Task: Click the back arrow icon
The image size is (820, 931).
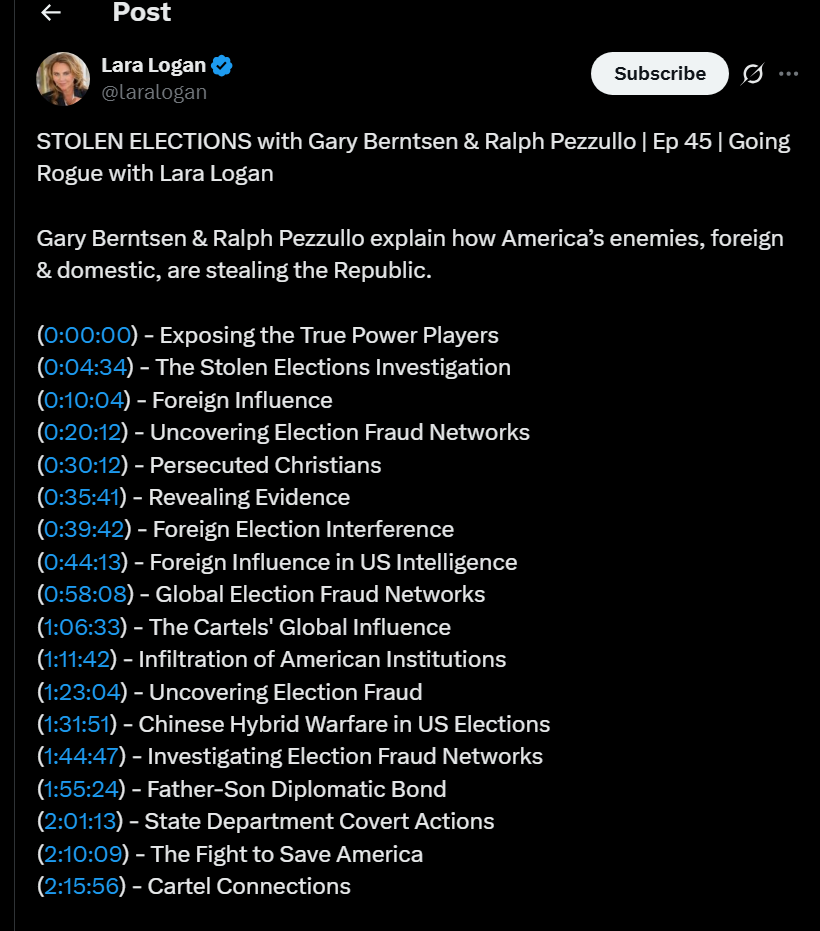Action: tap(51, 12)
